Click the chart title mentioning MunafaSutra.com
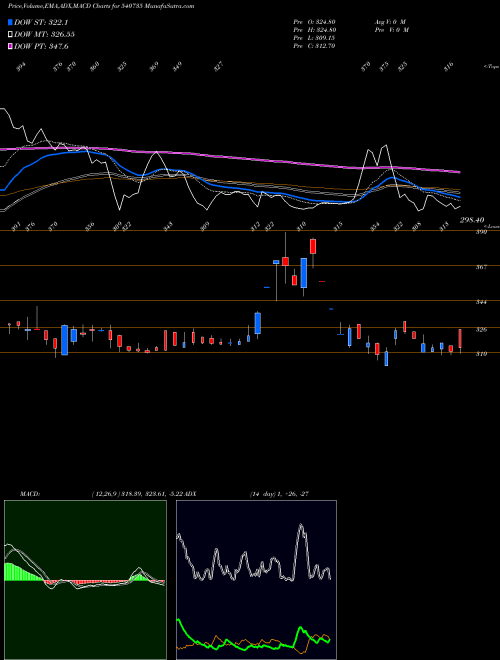Screen dimensions: 500x660 pos(101,7)
